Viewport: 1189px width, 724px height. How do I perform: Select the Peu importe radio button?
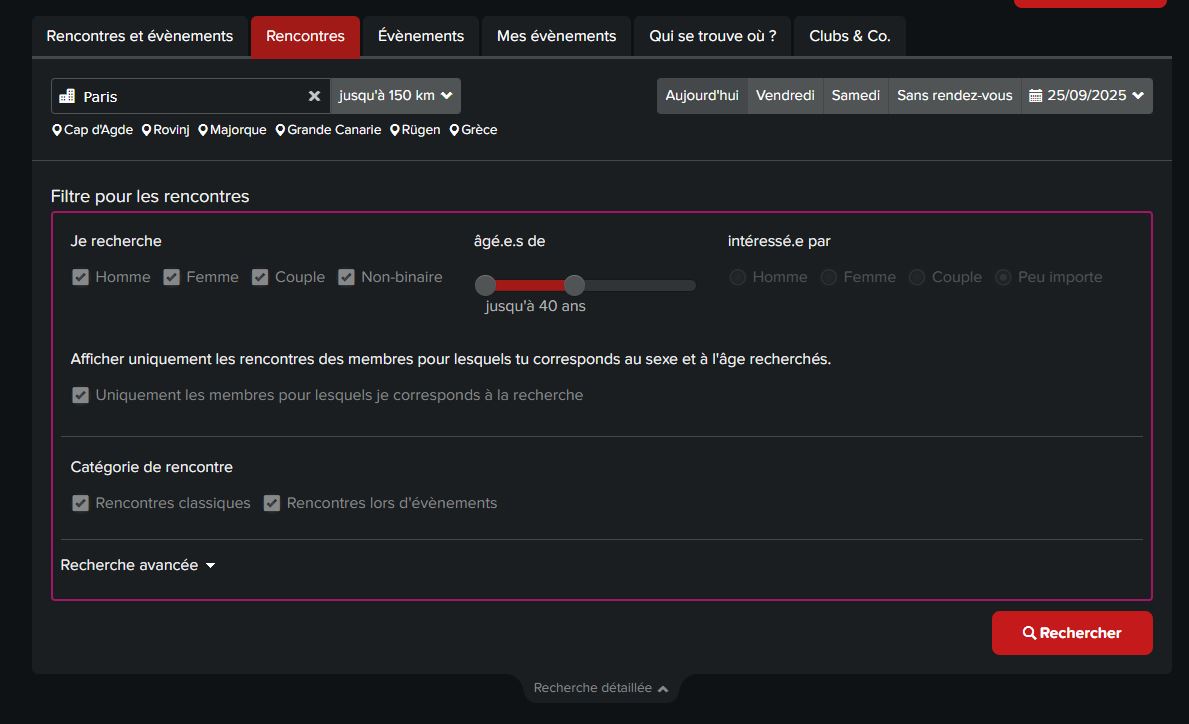pyautogui.click(x=1003, y=277)
